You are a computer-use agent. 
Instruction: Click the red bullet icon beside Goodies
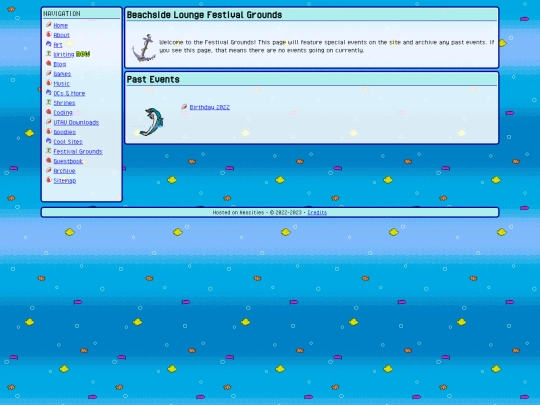click(x=49, y=131)
